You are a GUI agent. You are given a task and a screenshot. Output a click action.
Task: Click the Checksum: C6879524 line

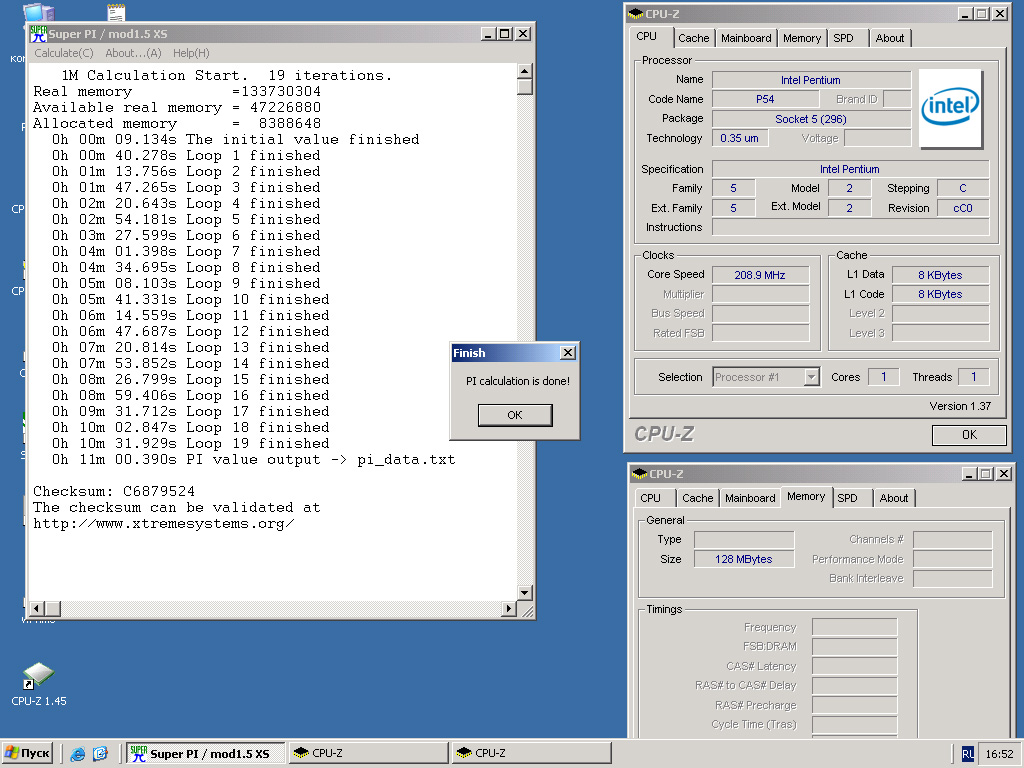114,492
